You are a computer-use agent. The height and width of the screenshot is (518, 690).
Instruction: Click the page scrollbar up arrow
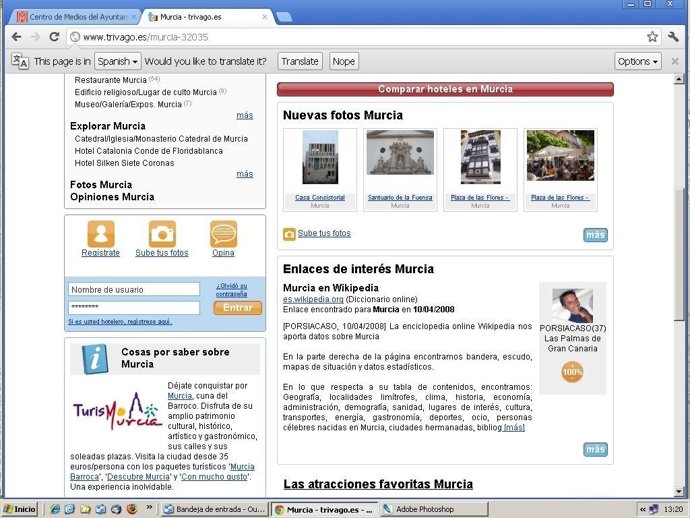click(679, 79)
